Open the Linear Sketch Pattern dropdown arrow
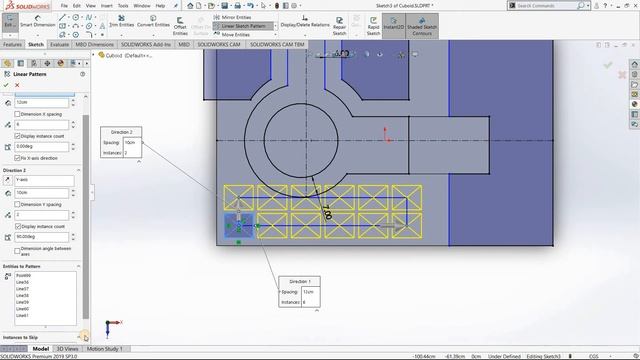This screenshot has height=360, width=640. [x=276, y=26]
